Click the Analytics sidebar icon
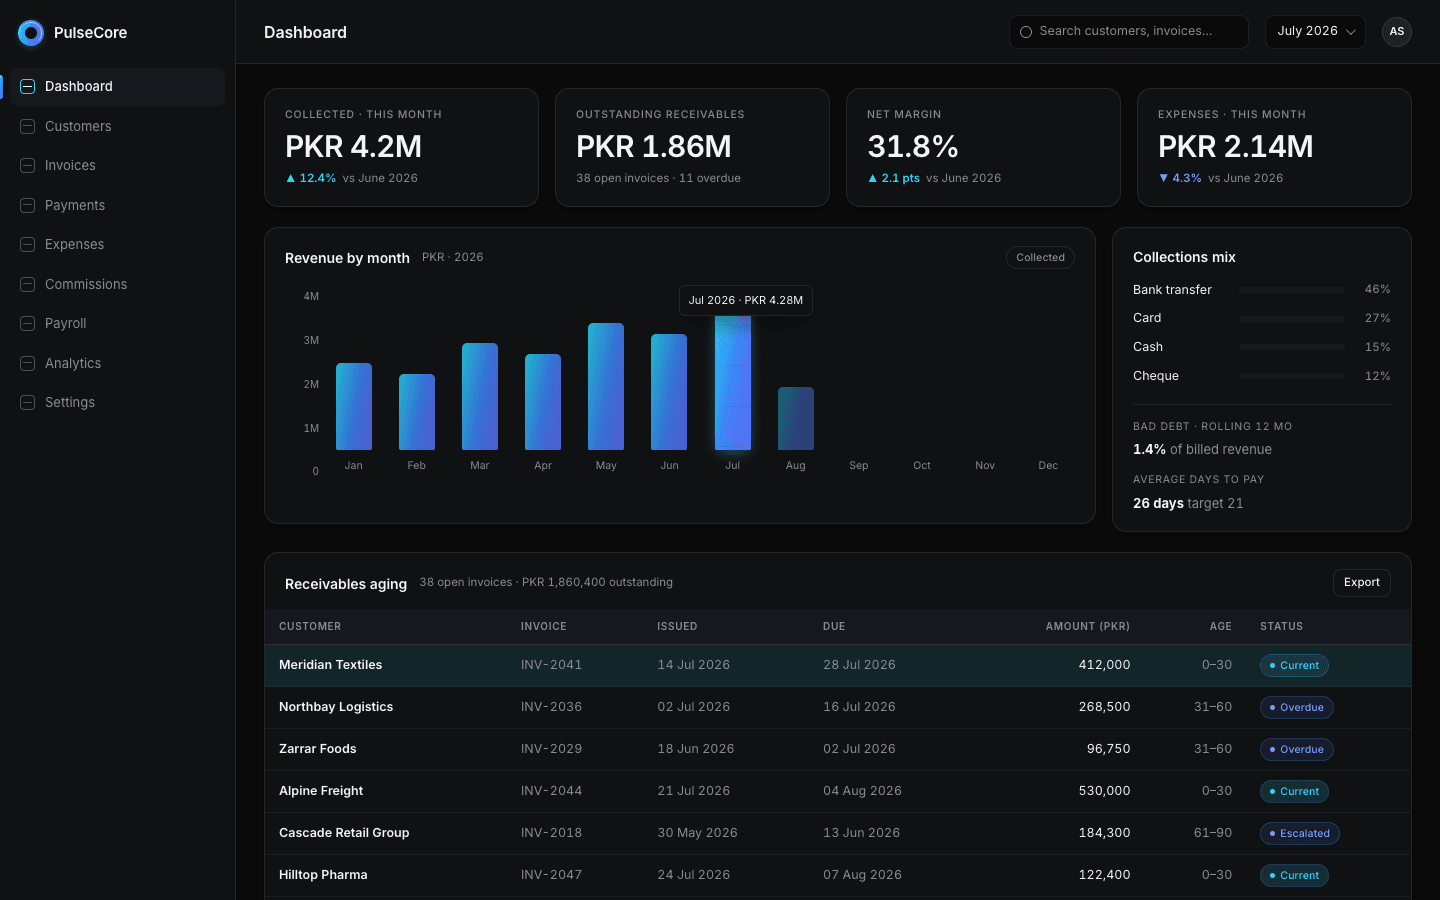 pos(28,363)
